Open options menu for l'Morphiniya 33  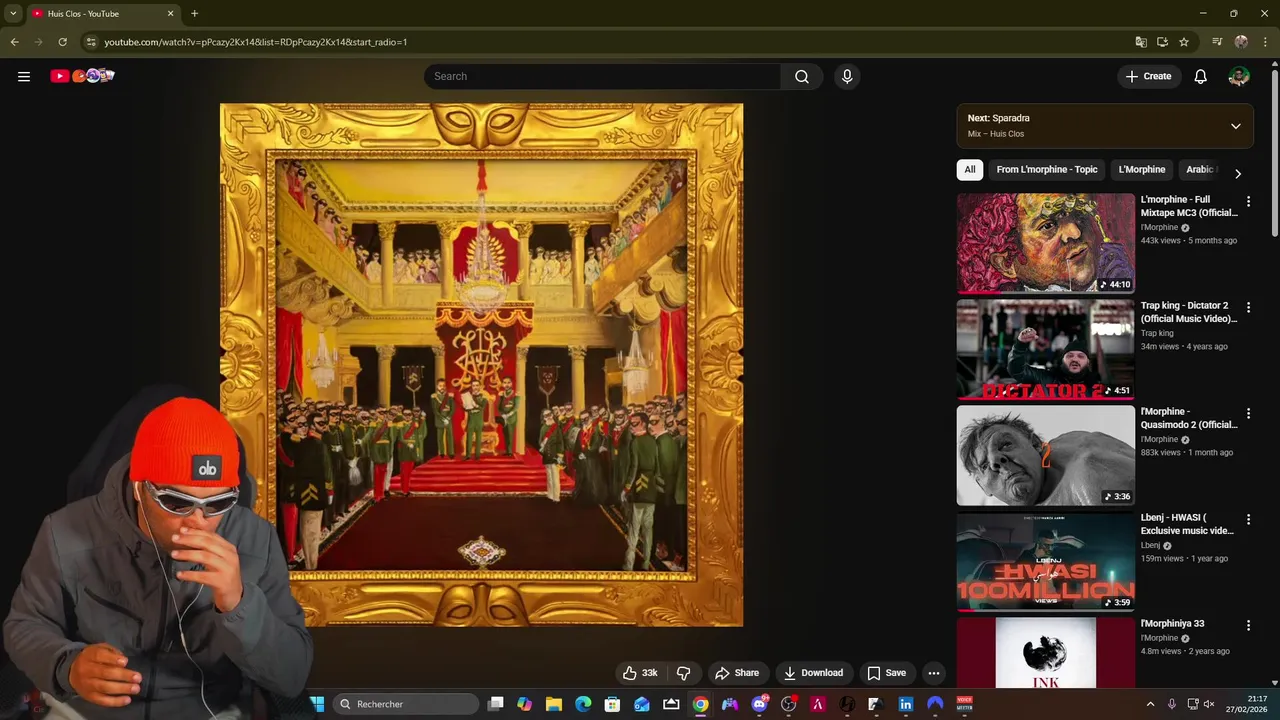(x=1248, y=626)
